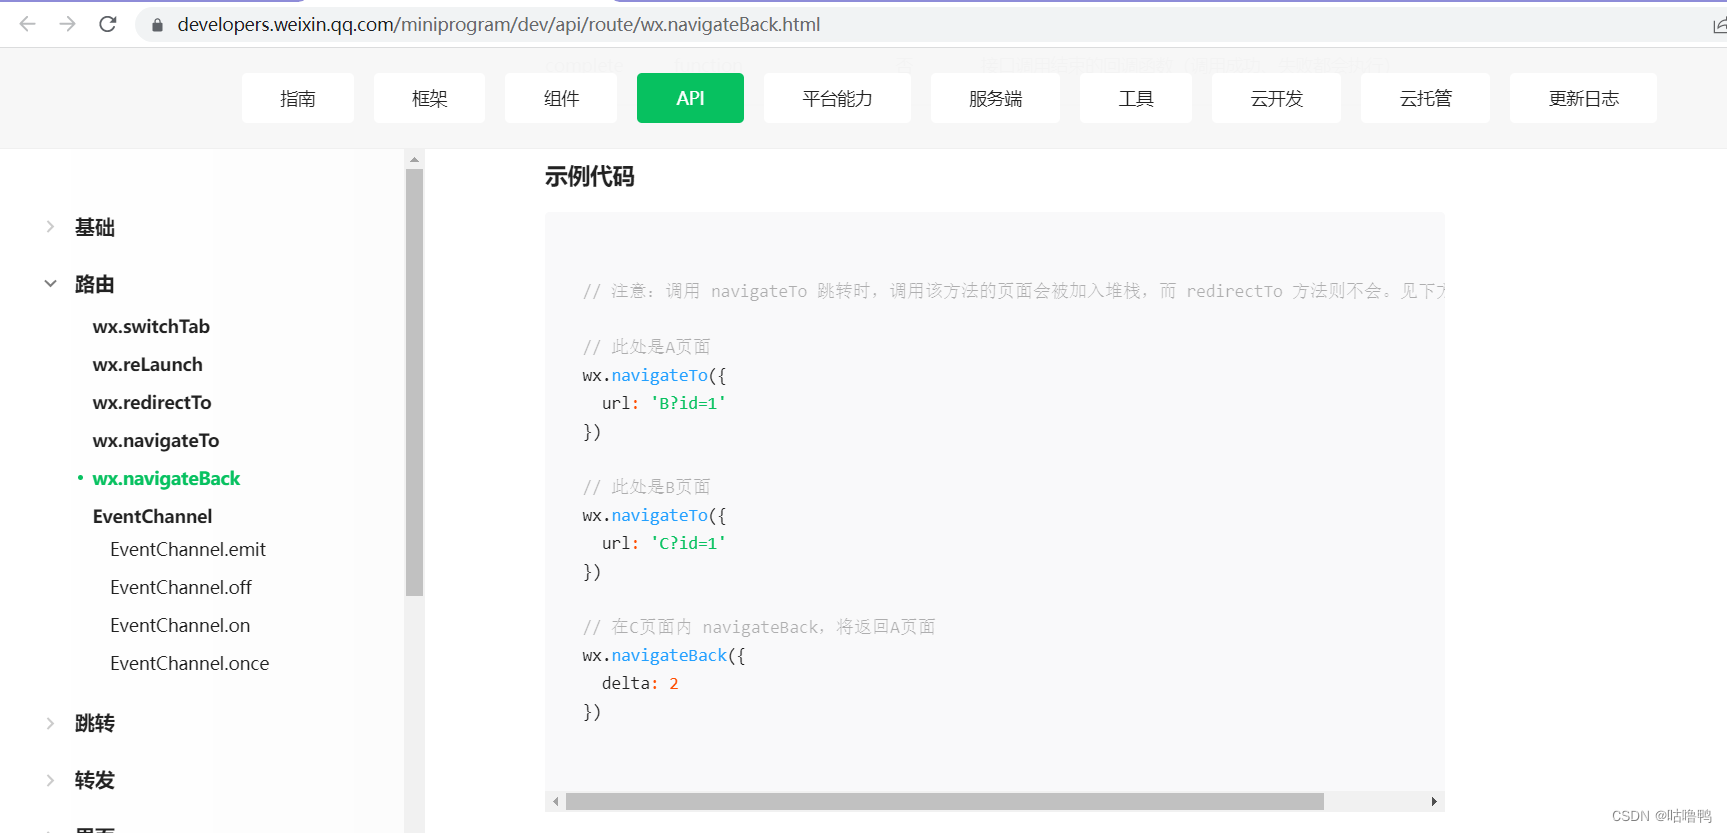This screenshot has width=1727, height=833.
Task: Open the 更新日志 tab
Action: click(x=1583, y=98)
